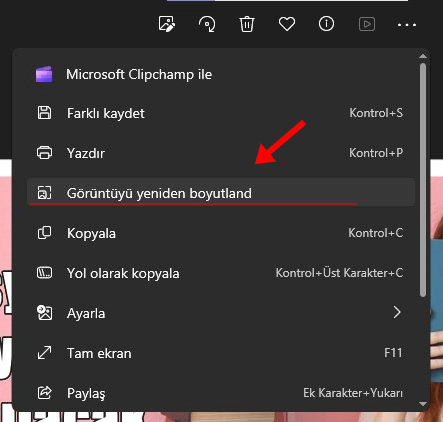Show file info via info icon

tap(326, 24)
